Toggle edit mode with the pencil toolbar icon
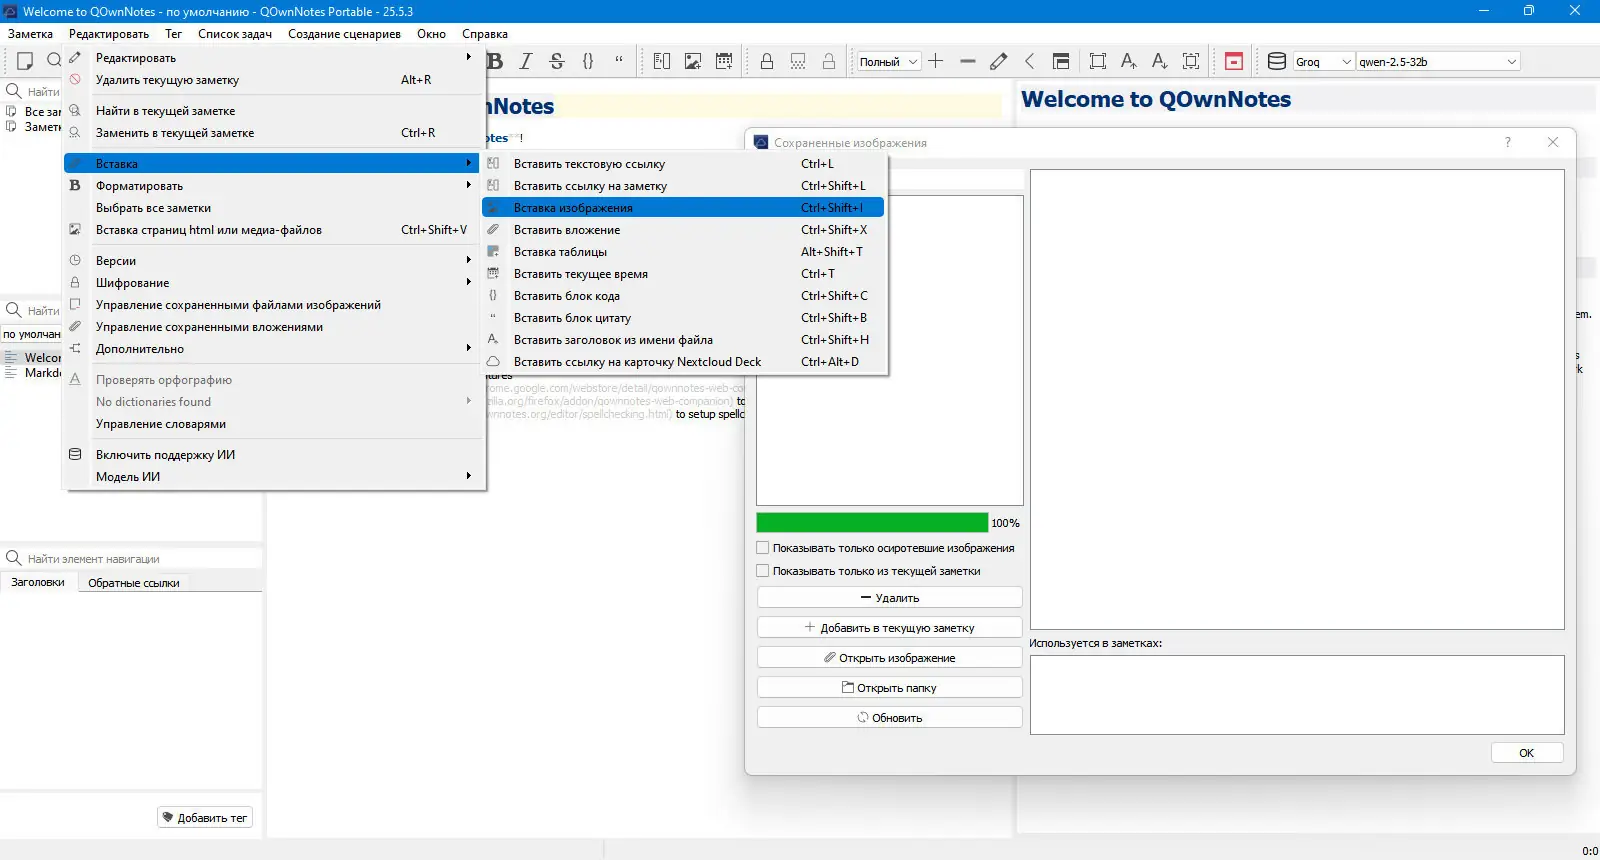This screenshot has height=860, width=1600. [998, 61]
